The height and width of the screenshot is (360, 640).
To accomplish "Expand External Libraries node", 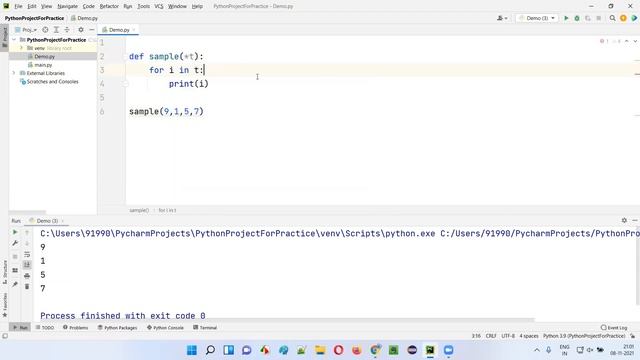I will click(14, 73).
